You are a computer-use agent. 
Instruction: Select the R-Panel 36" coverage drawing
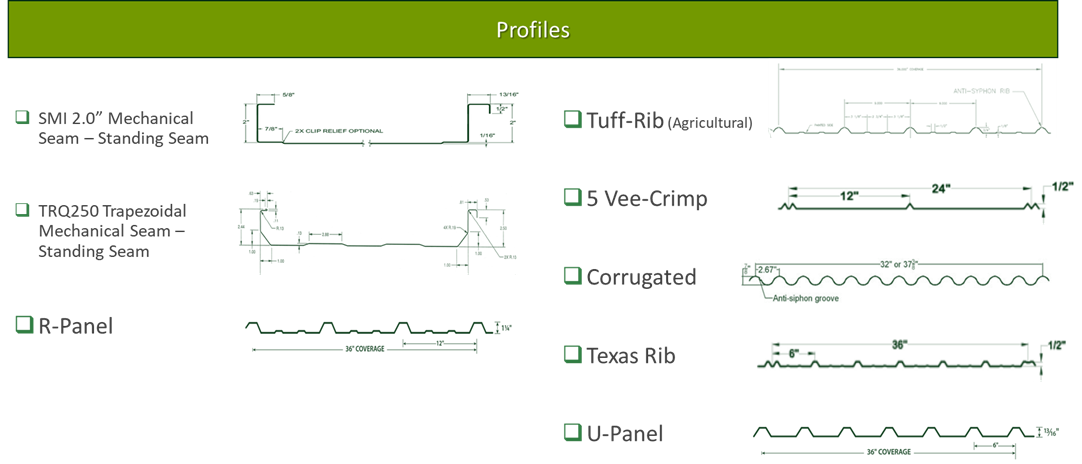[x=370, y=335]
